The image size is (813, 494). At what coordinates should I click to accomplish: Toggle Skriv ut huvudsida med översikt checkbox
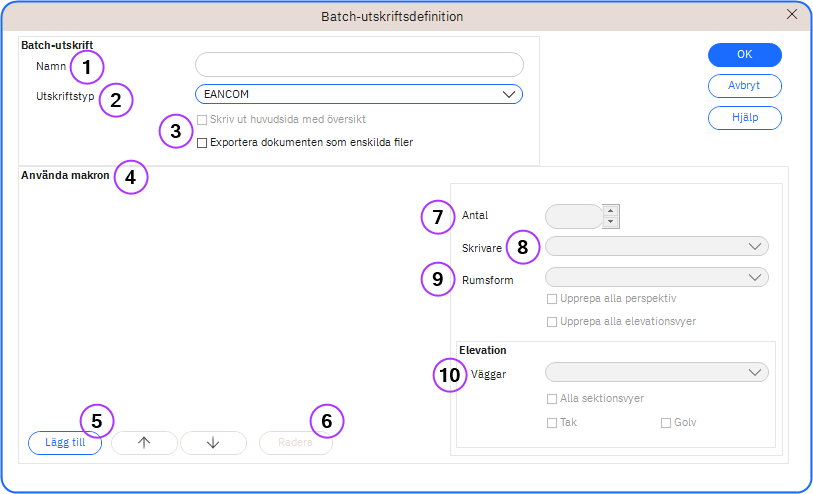click(202, 120)
